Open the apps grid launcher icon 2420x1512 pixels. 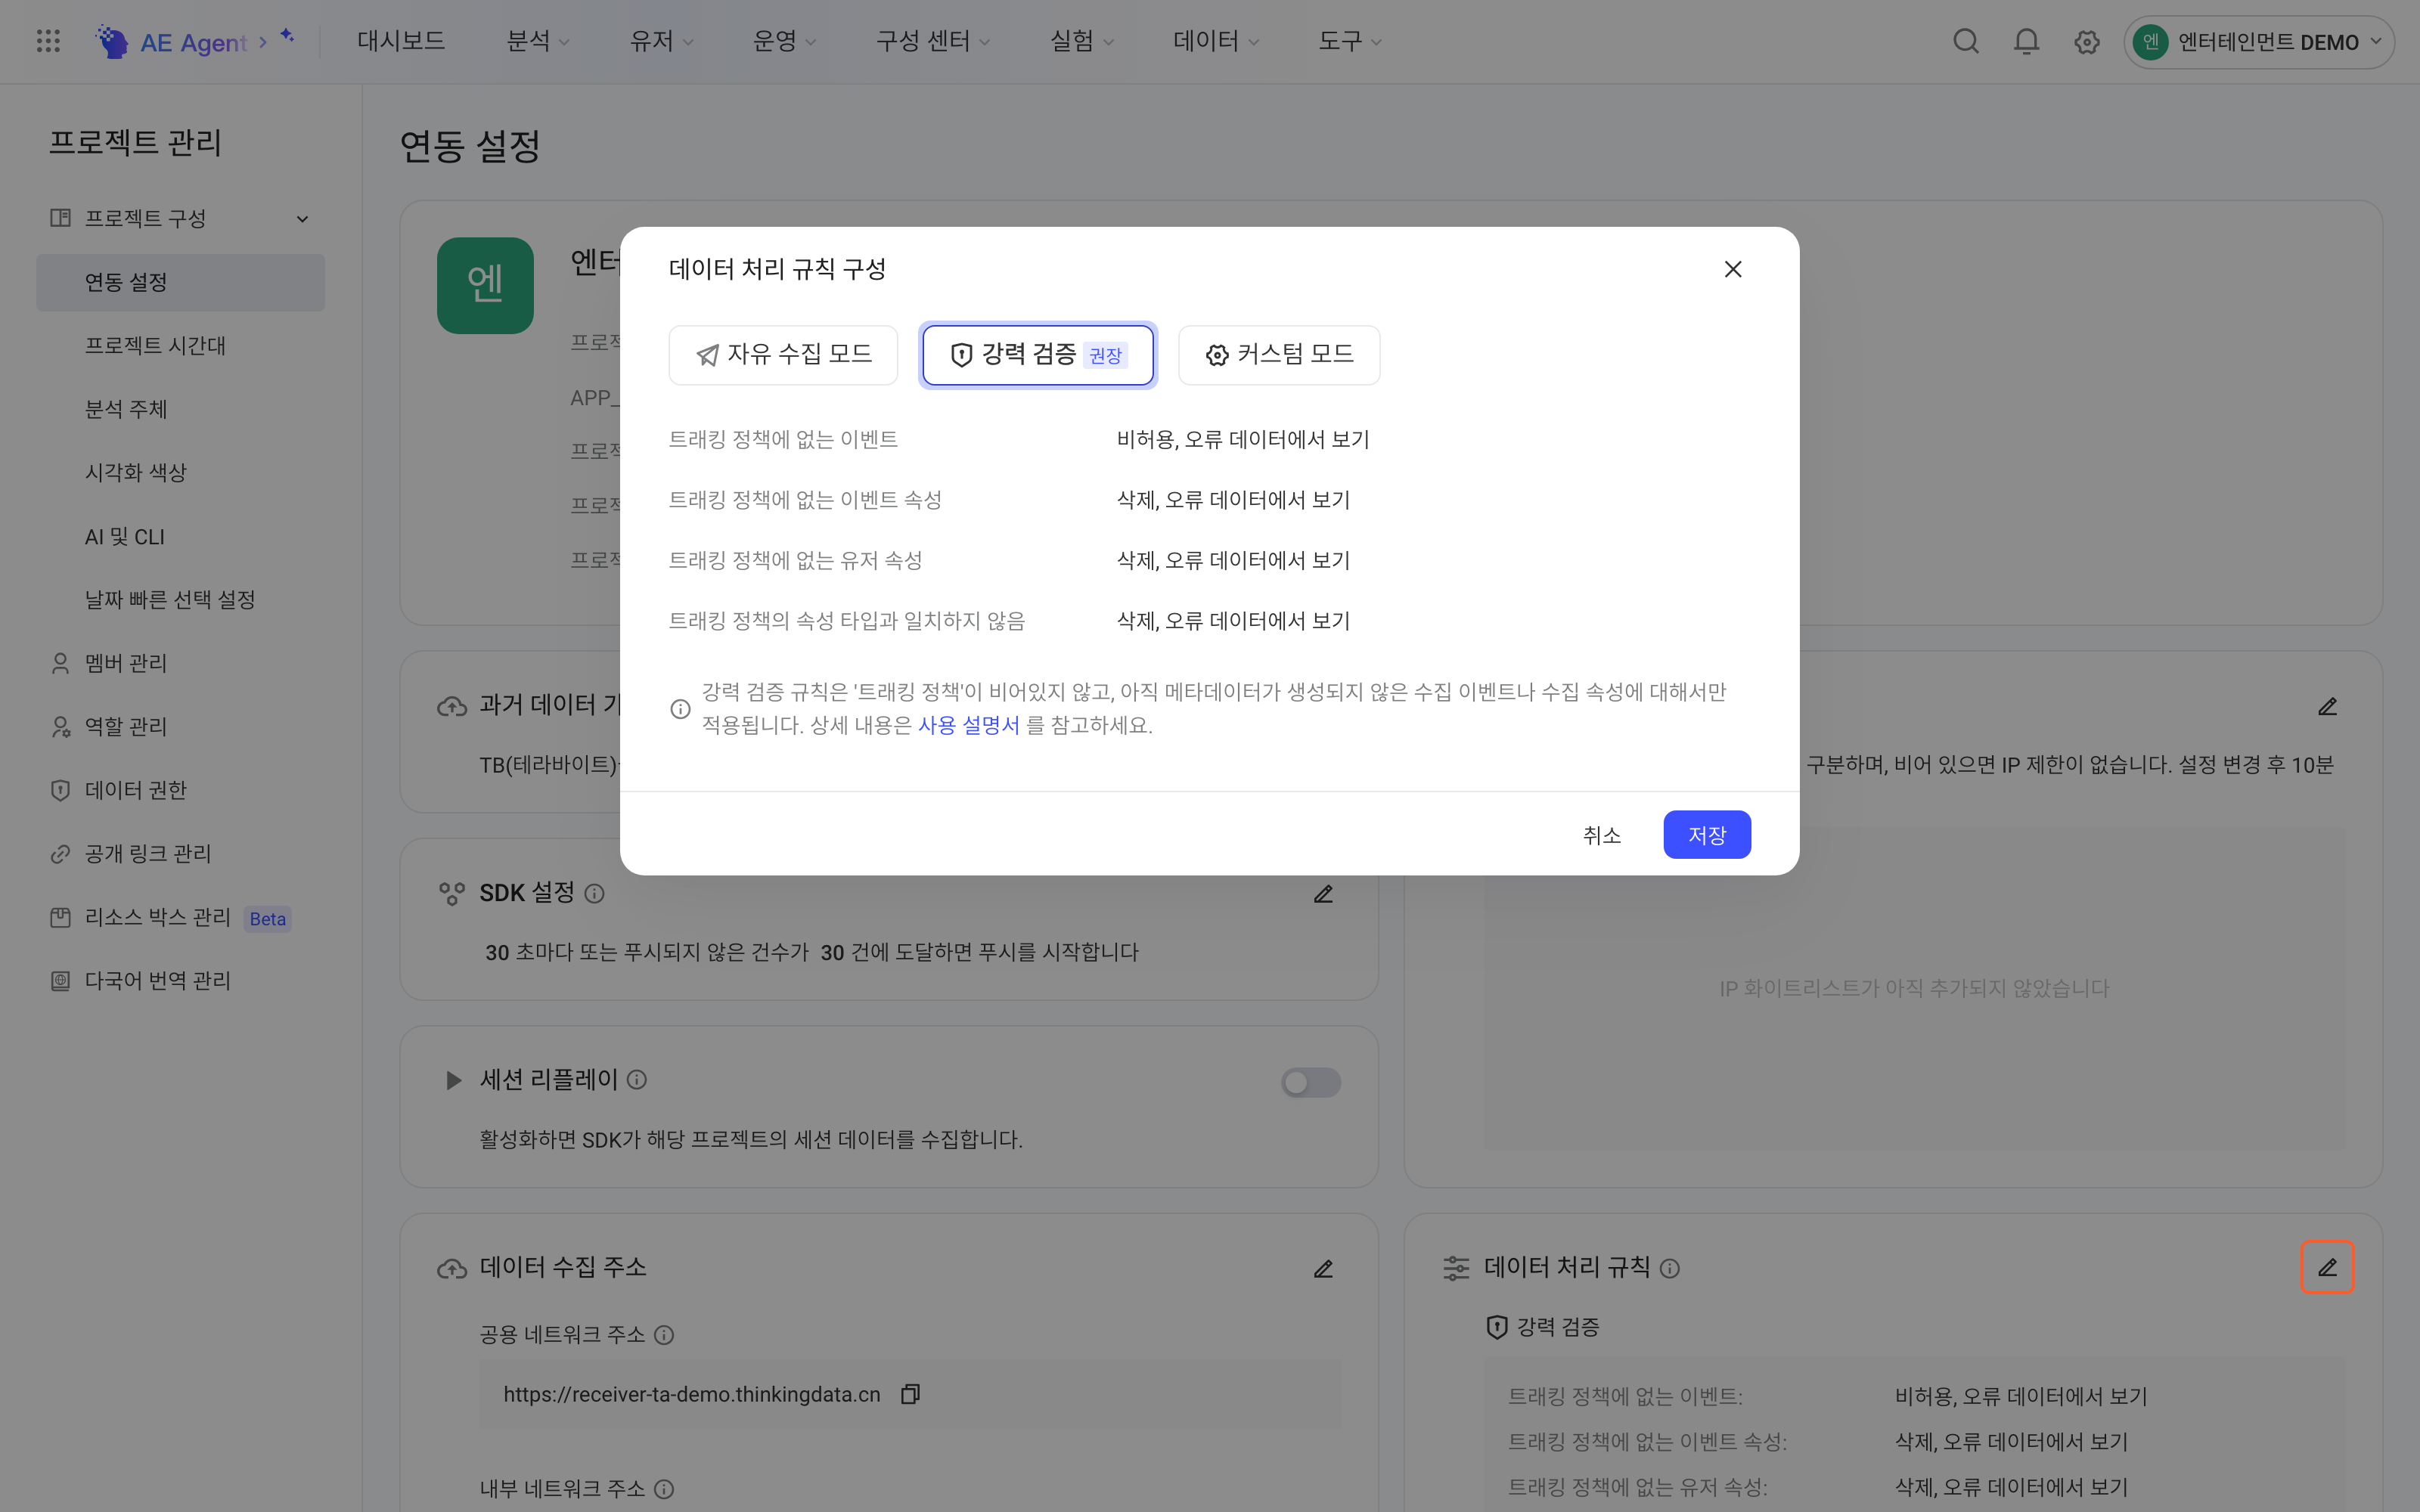[48, 41]
